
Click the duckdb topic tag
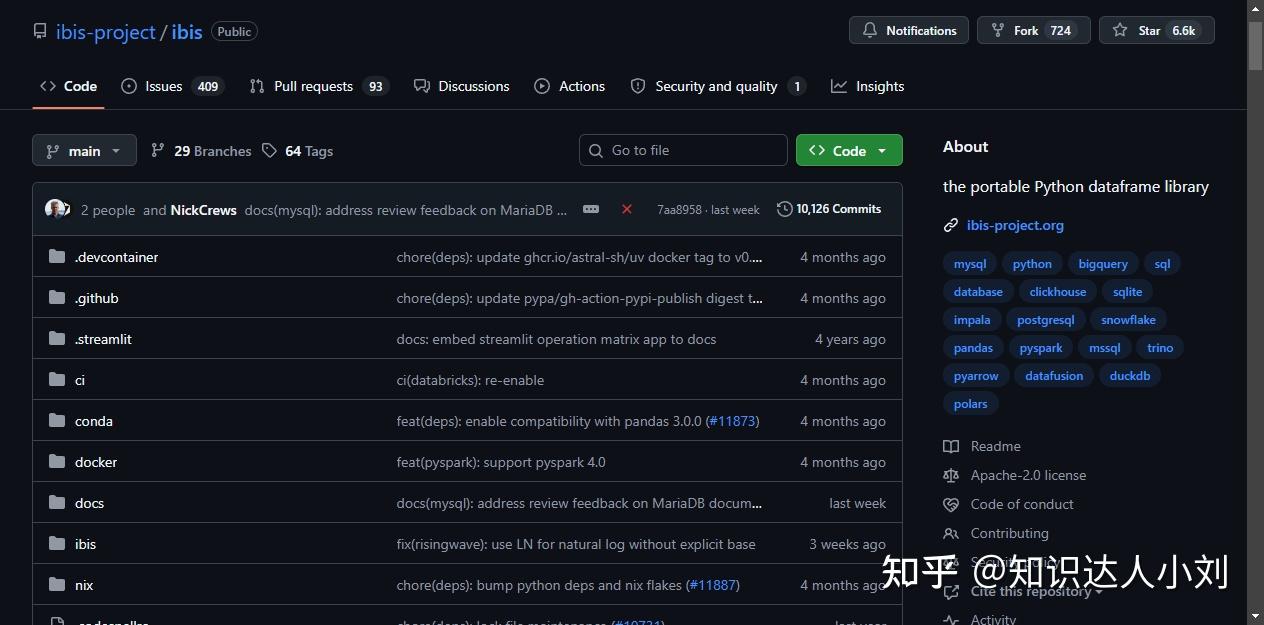(1130, 376)
